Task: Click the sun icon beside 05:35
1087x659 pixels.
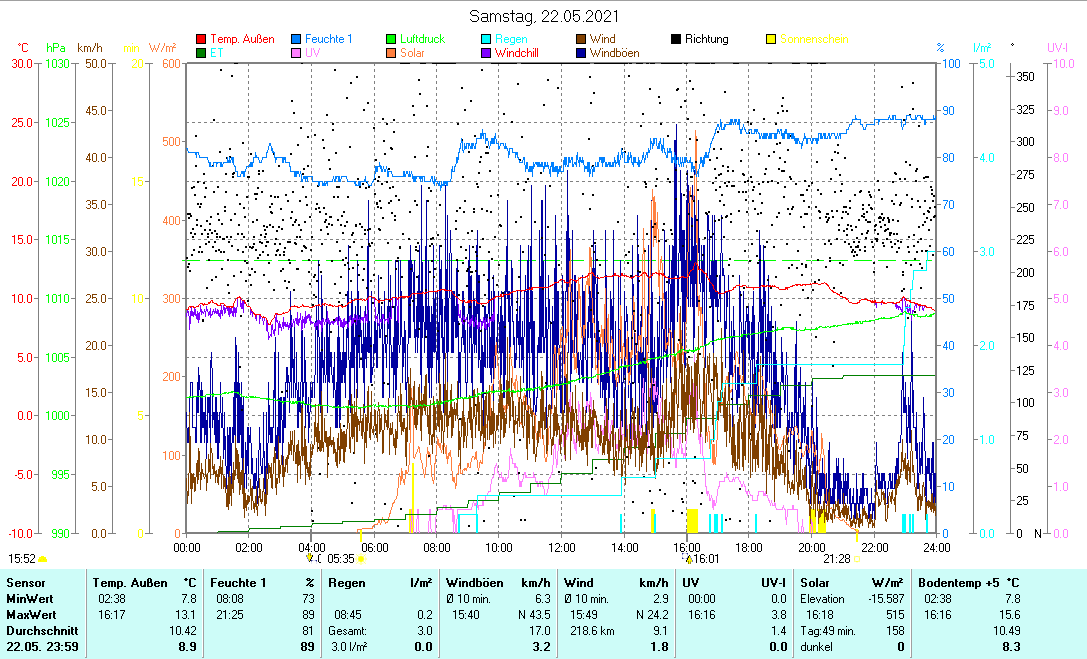Action: (361, 559)
